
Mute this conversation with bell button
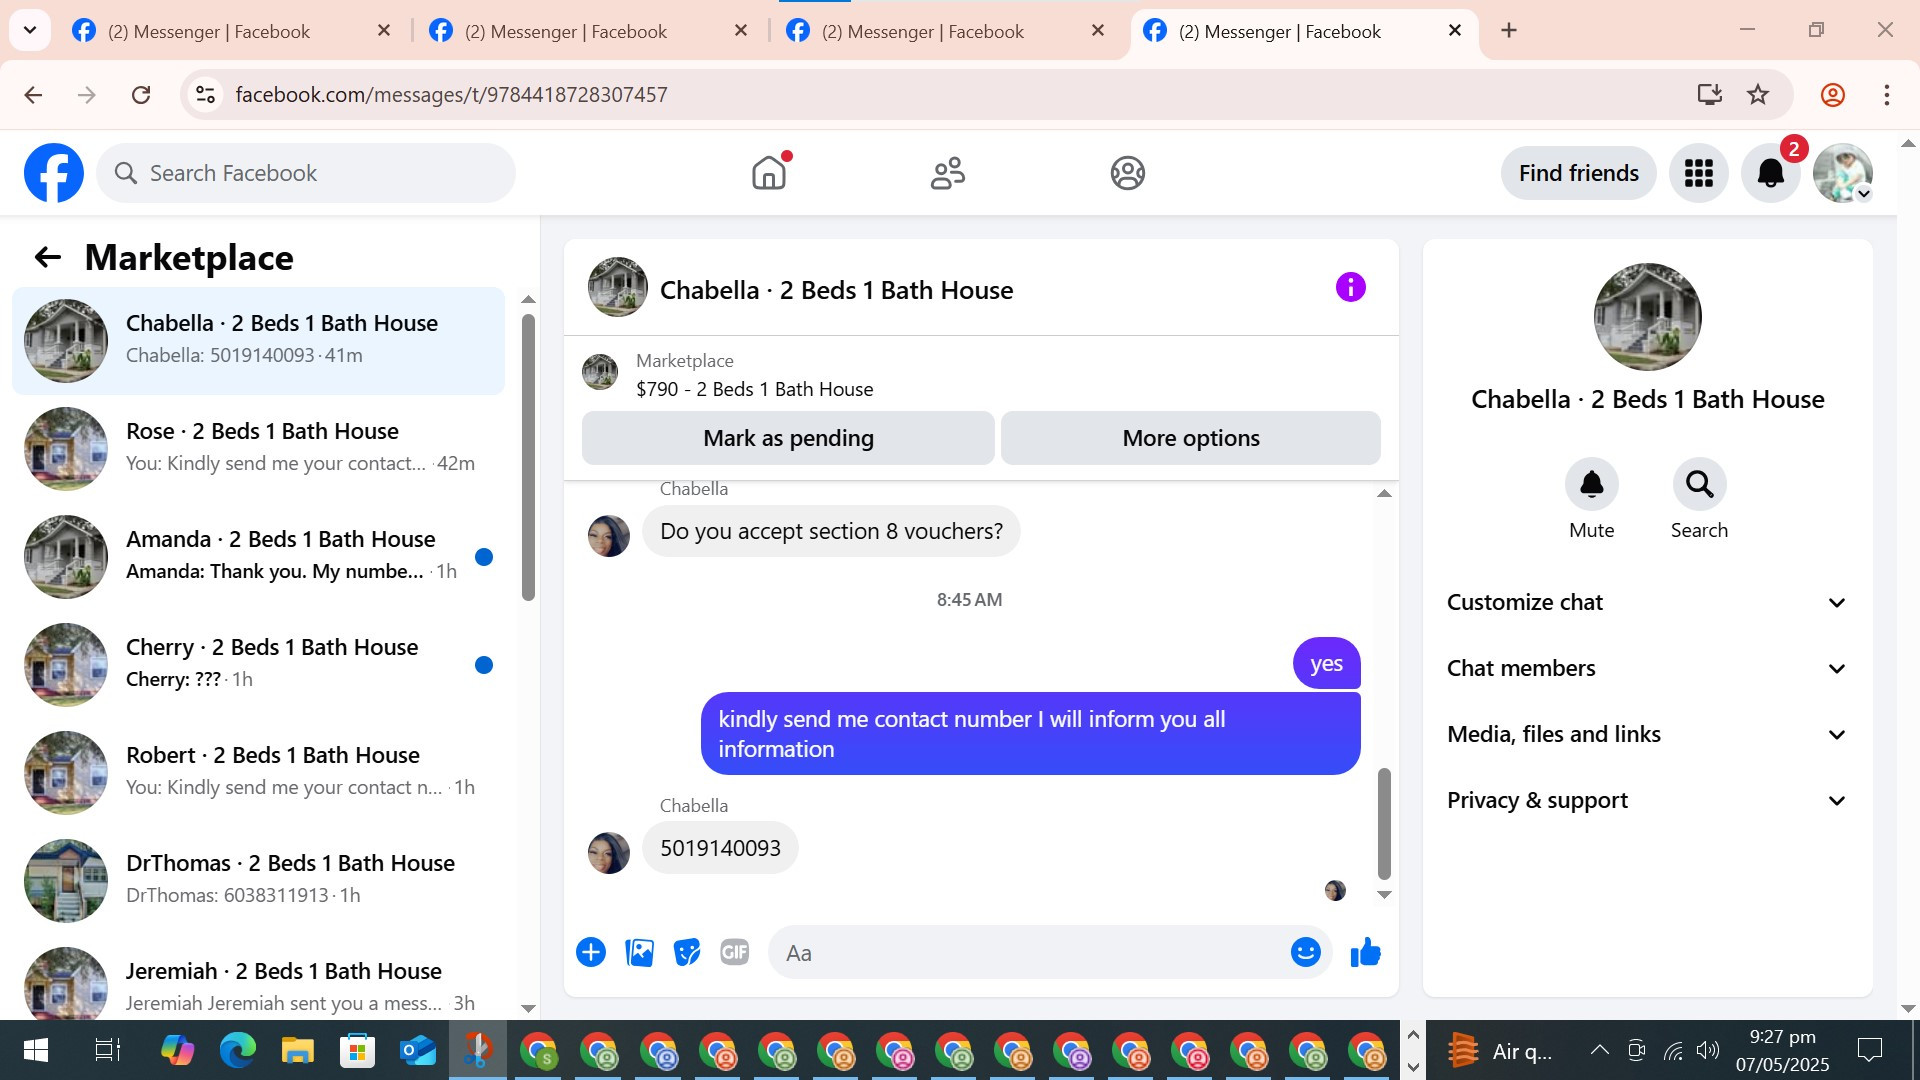click(1591, 485)
